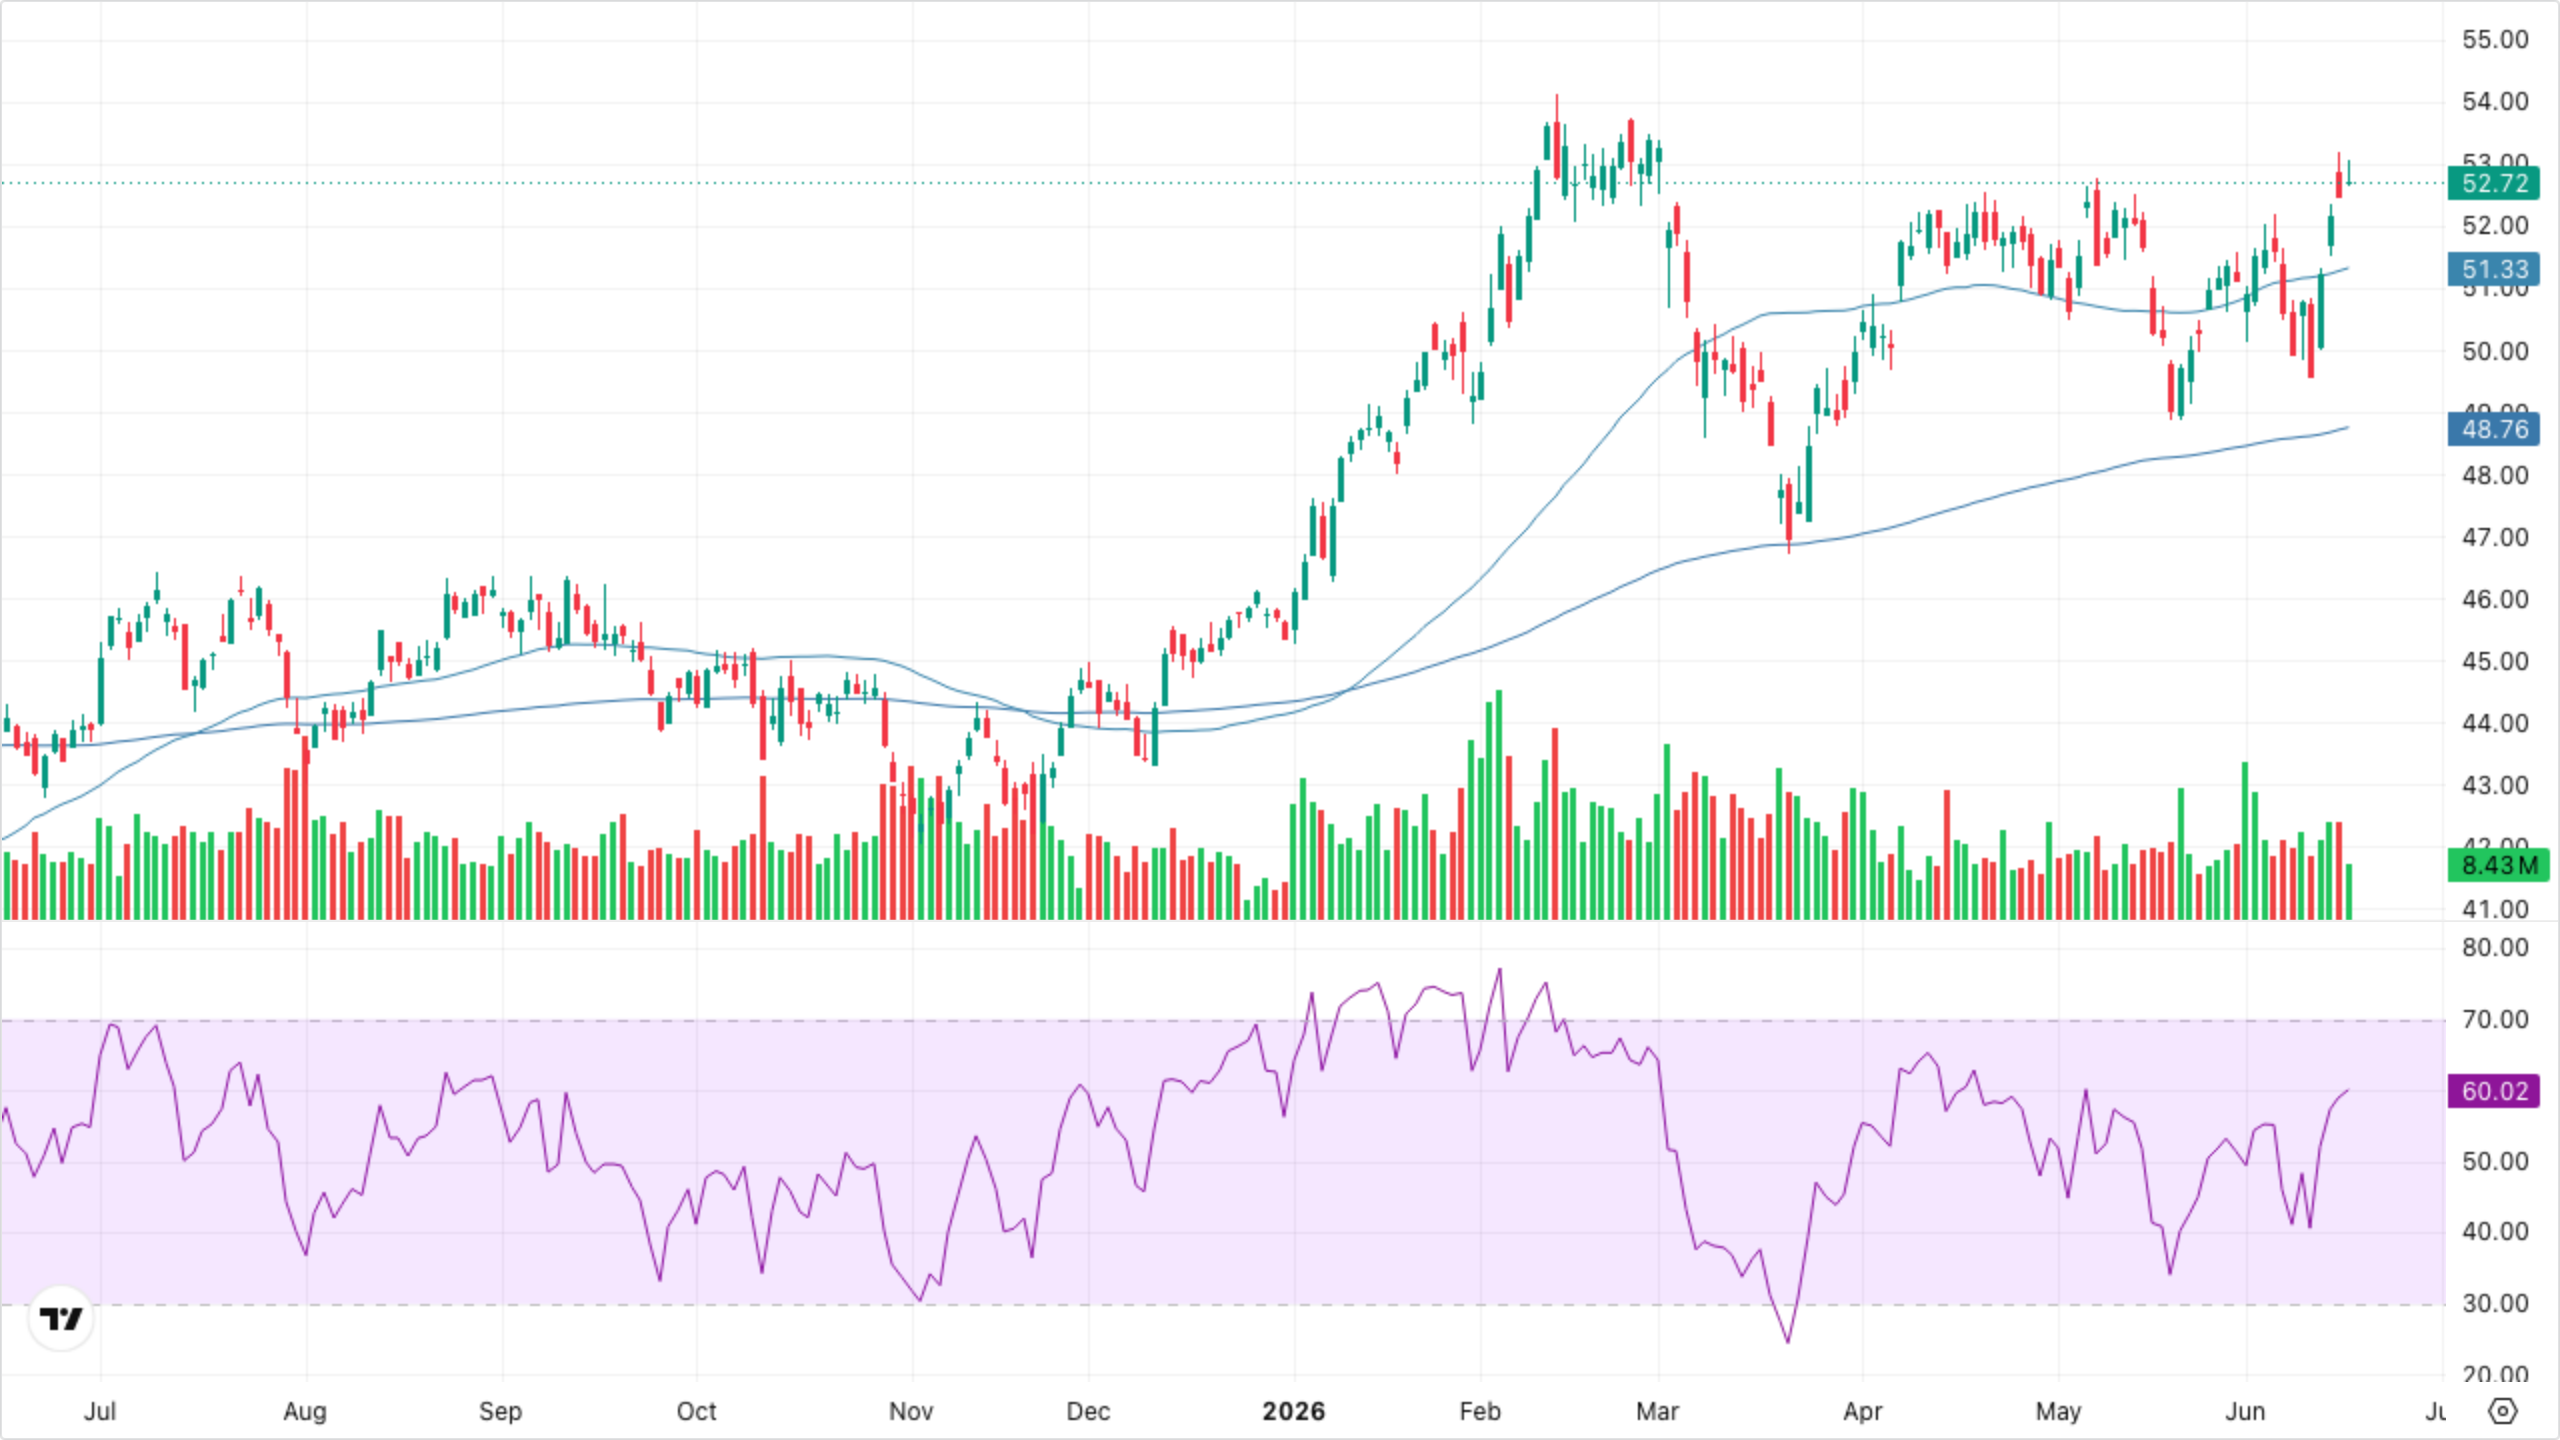Click the RSI line low point in late March

[1787, 1341]
